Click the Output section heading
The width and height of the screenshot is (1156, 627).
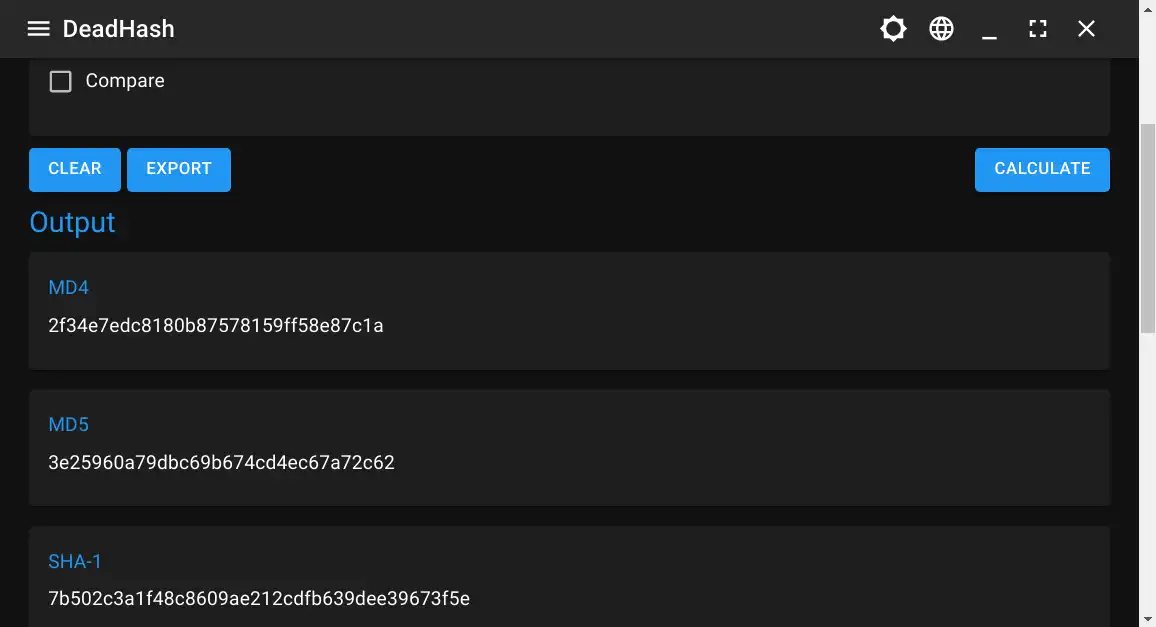pos(72,222)
